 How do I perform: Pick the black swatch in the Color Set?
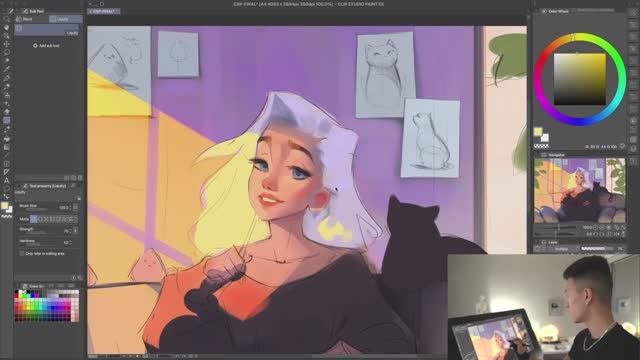coord(17,292)
